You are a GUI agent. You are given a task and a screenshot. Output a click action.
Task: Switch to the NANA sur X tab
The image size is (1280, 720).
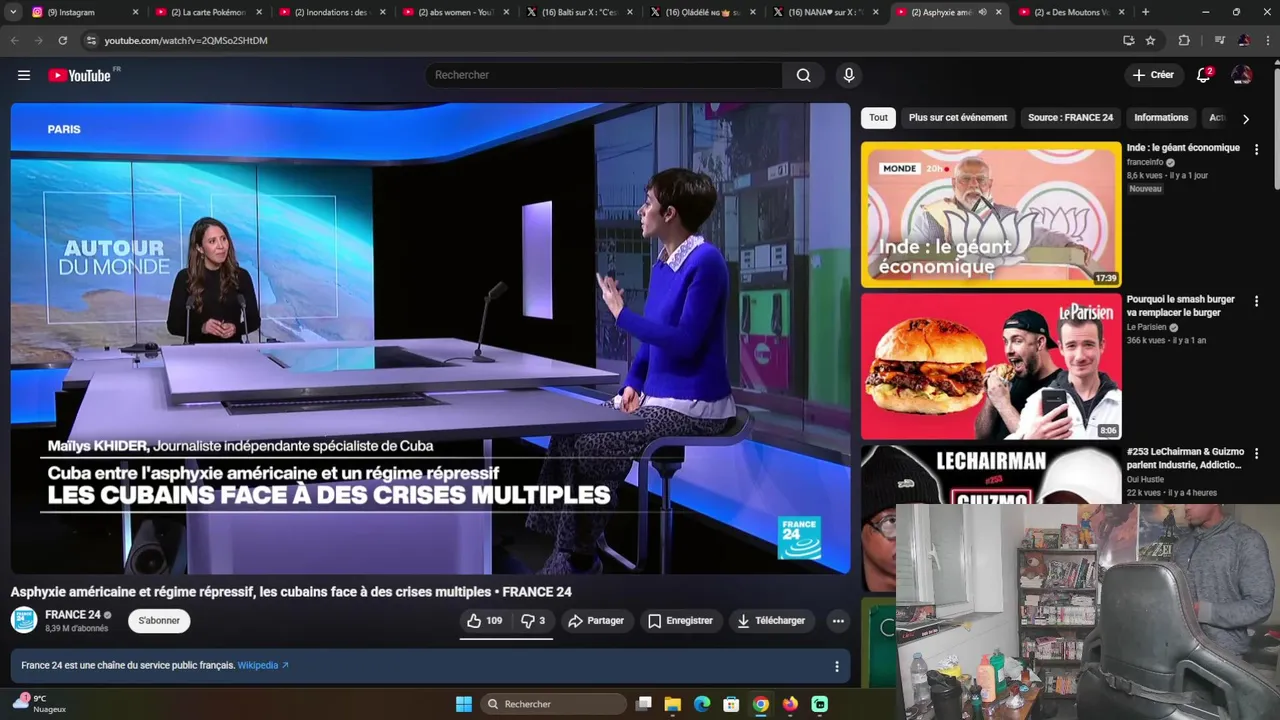coord(823,12)
